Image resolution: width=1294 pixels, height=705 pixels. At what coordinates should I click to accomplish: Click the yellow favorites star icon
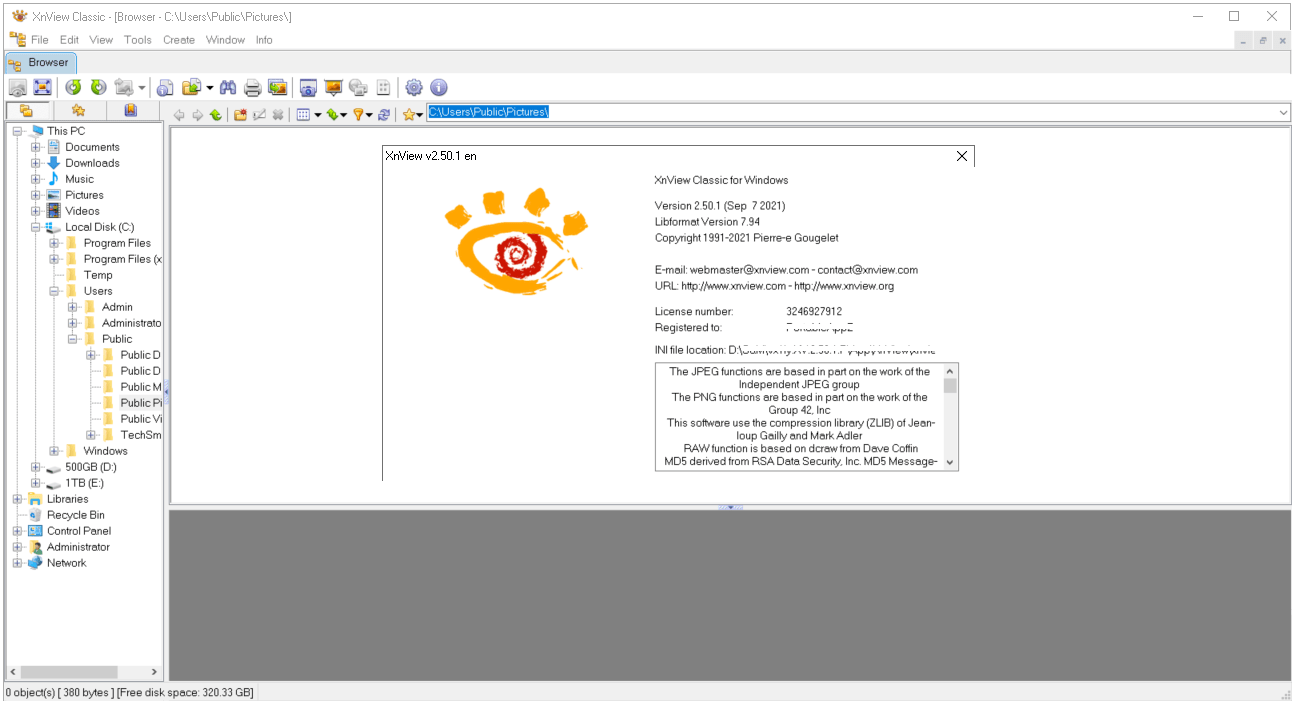click(x=409, y=114)
